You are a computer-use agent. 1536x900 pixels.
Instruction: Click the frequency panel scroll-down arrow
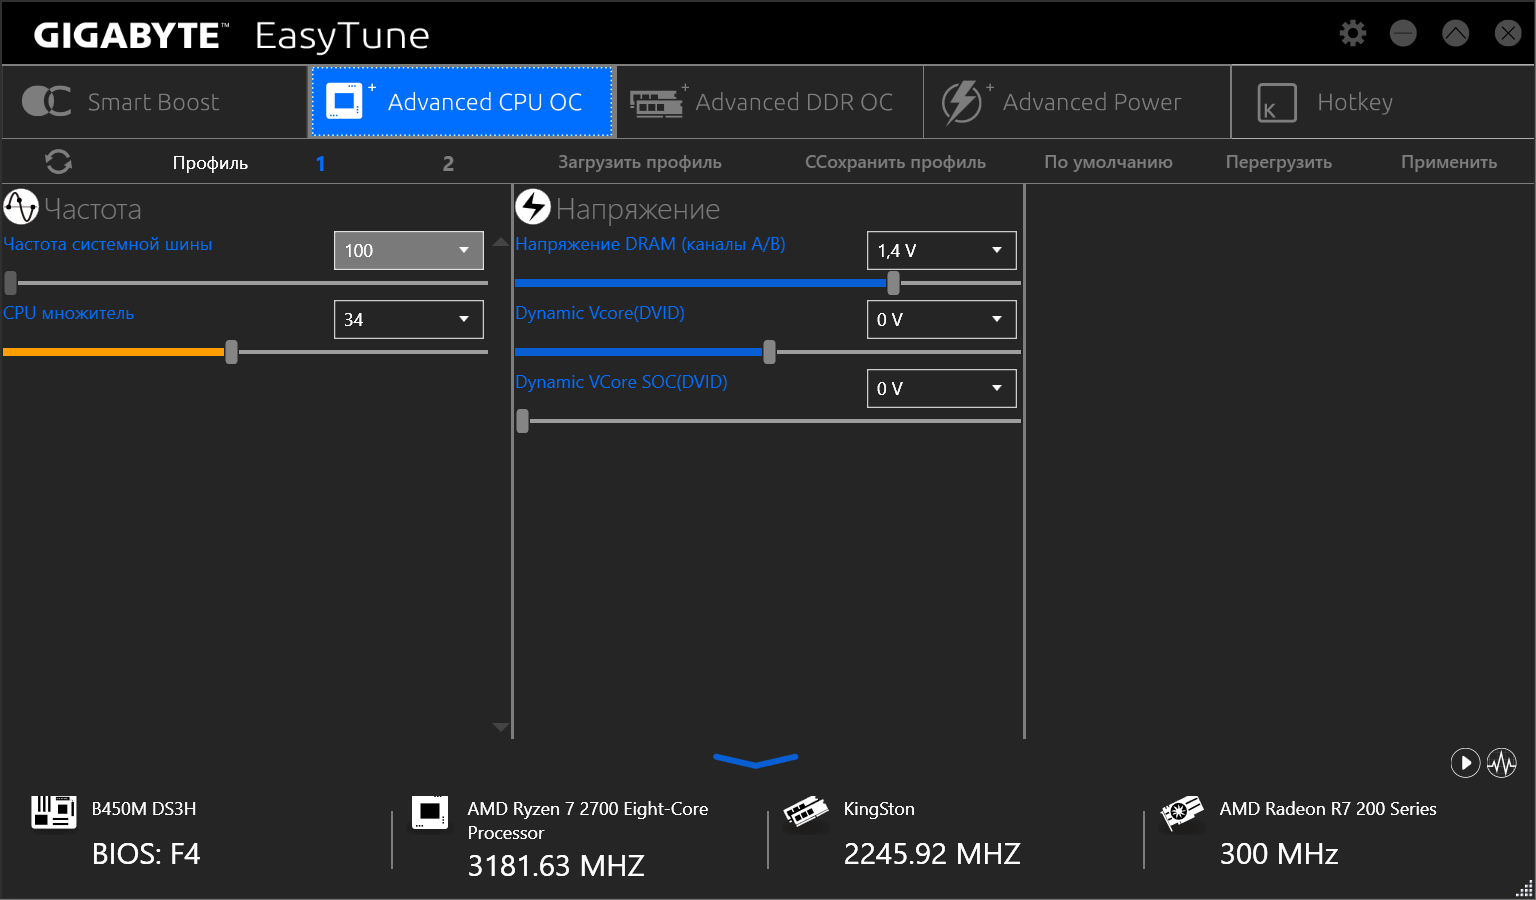501,727
